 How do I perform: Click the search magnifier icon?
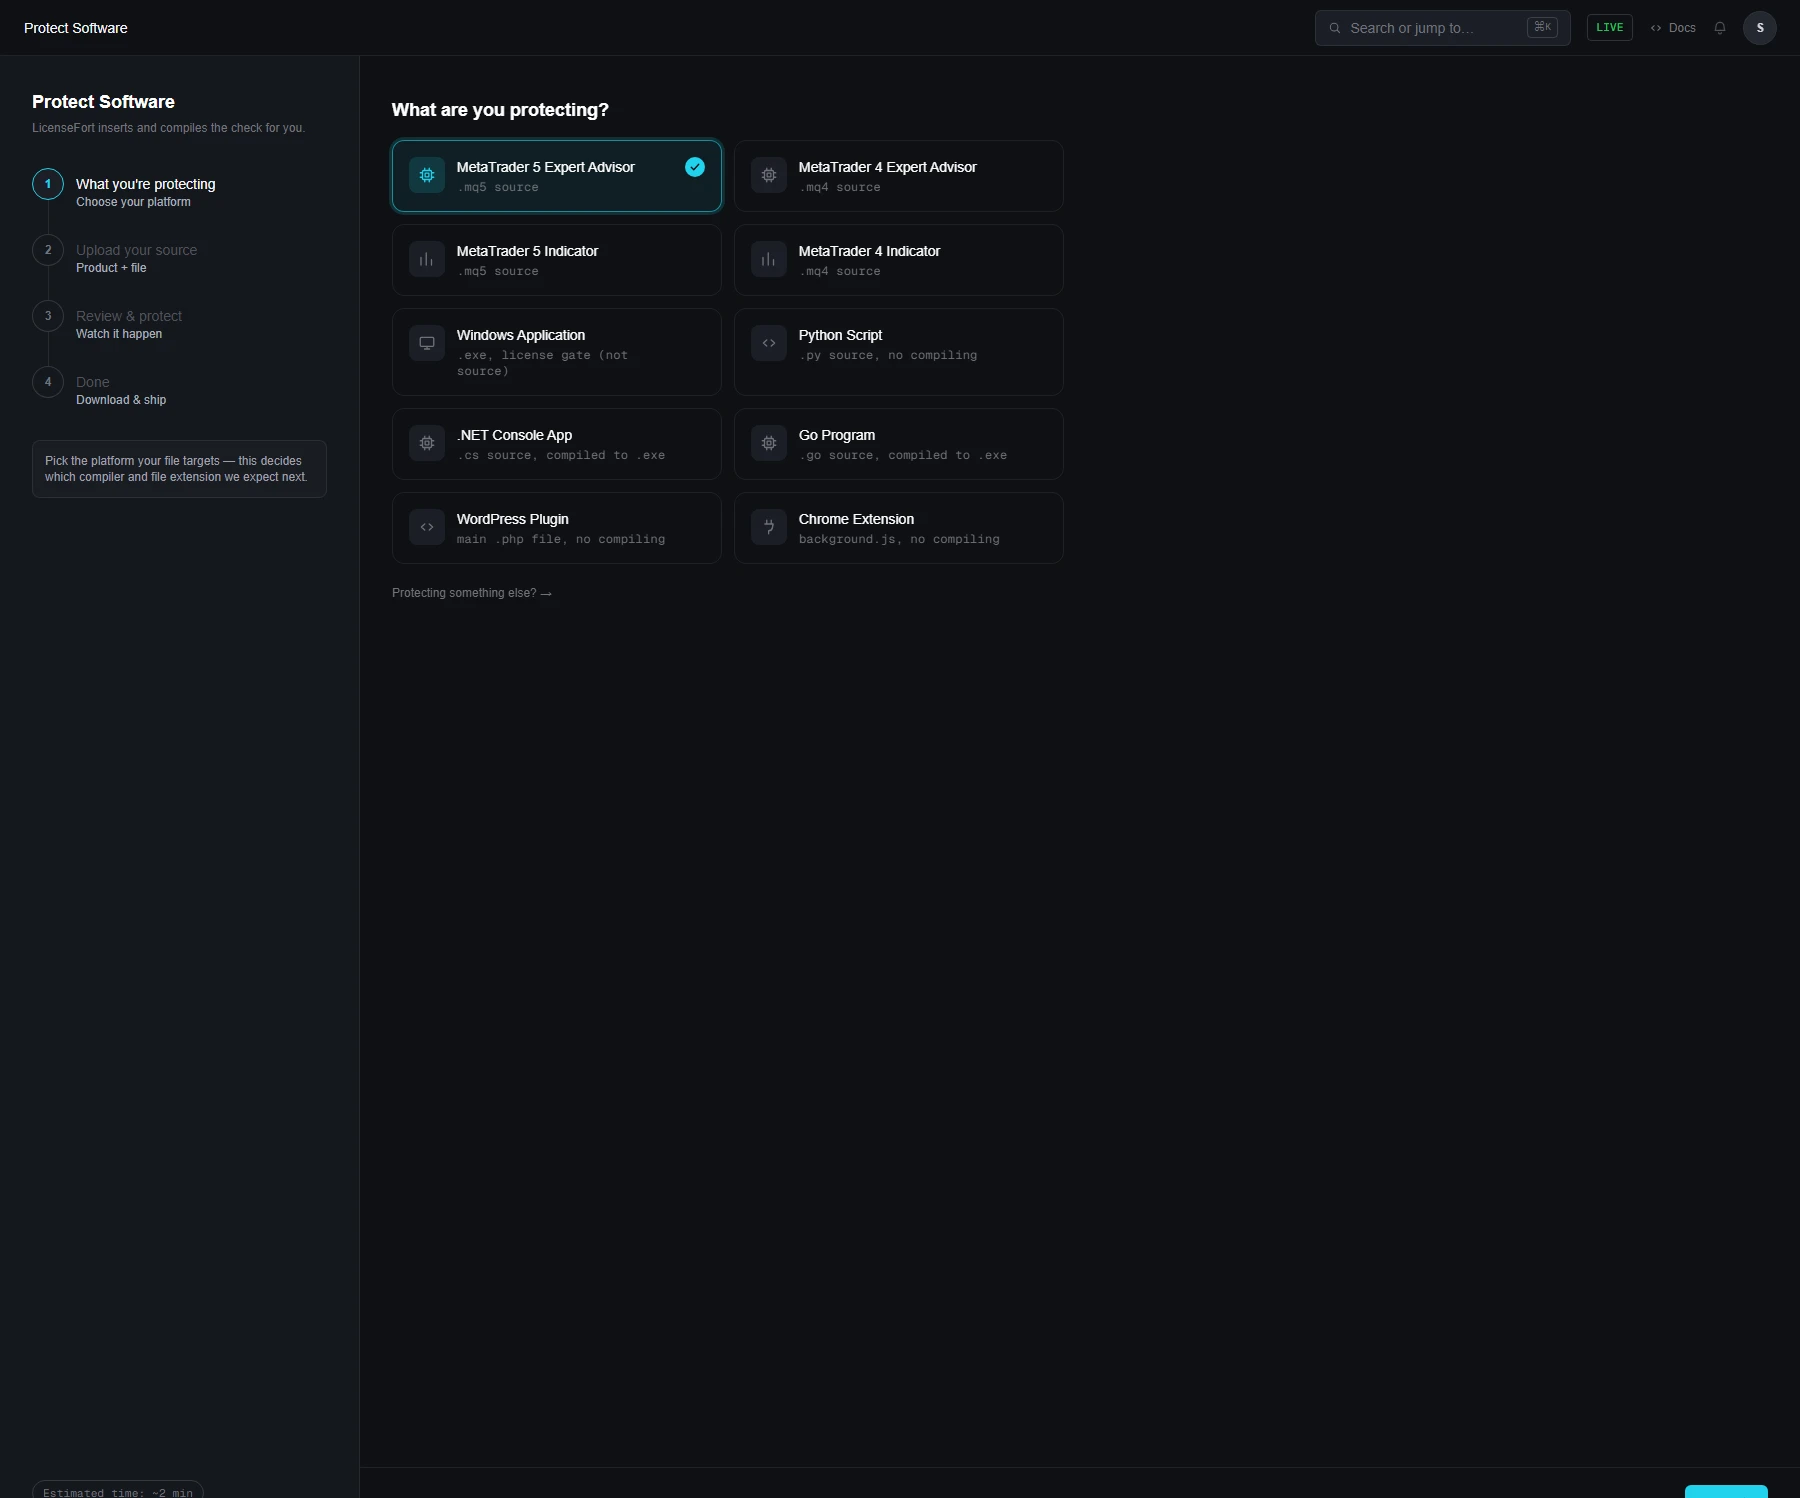[1334, 28]
